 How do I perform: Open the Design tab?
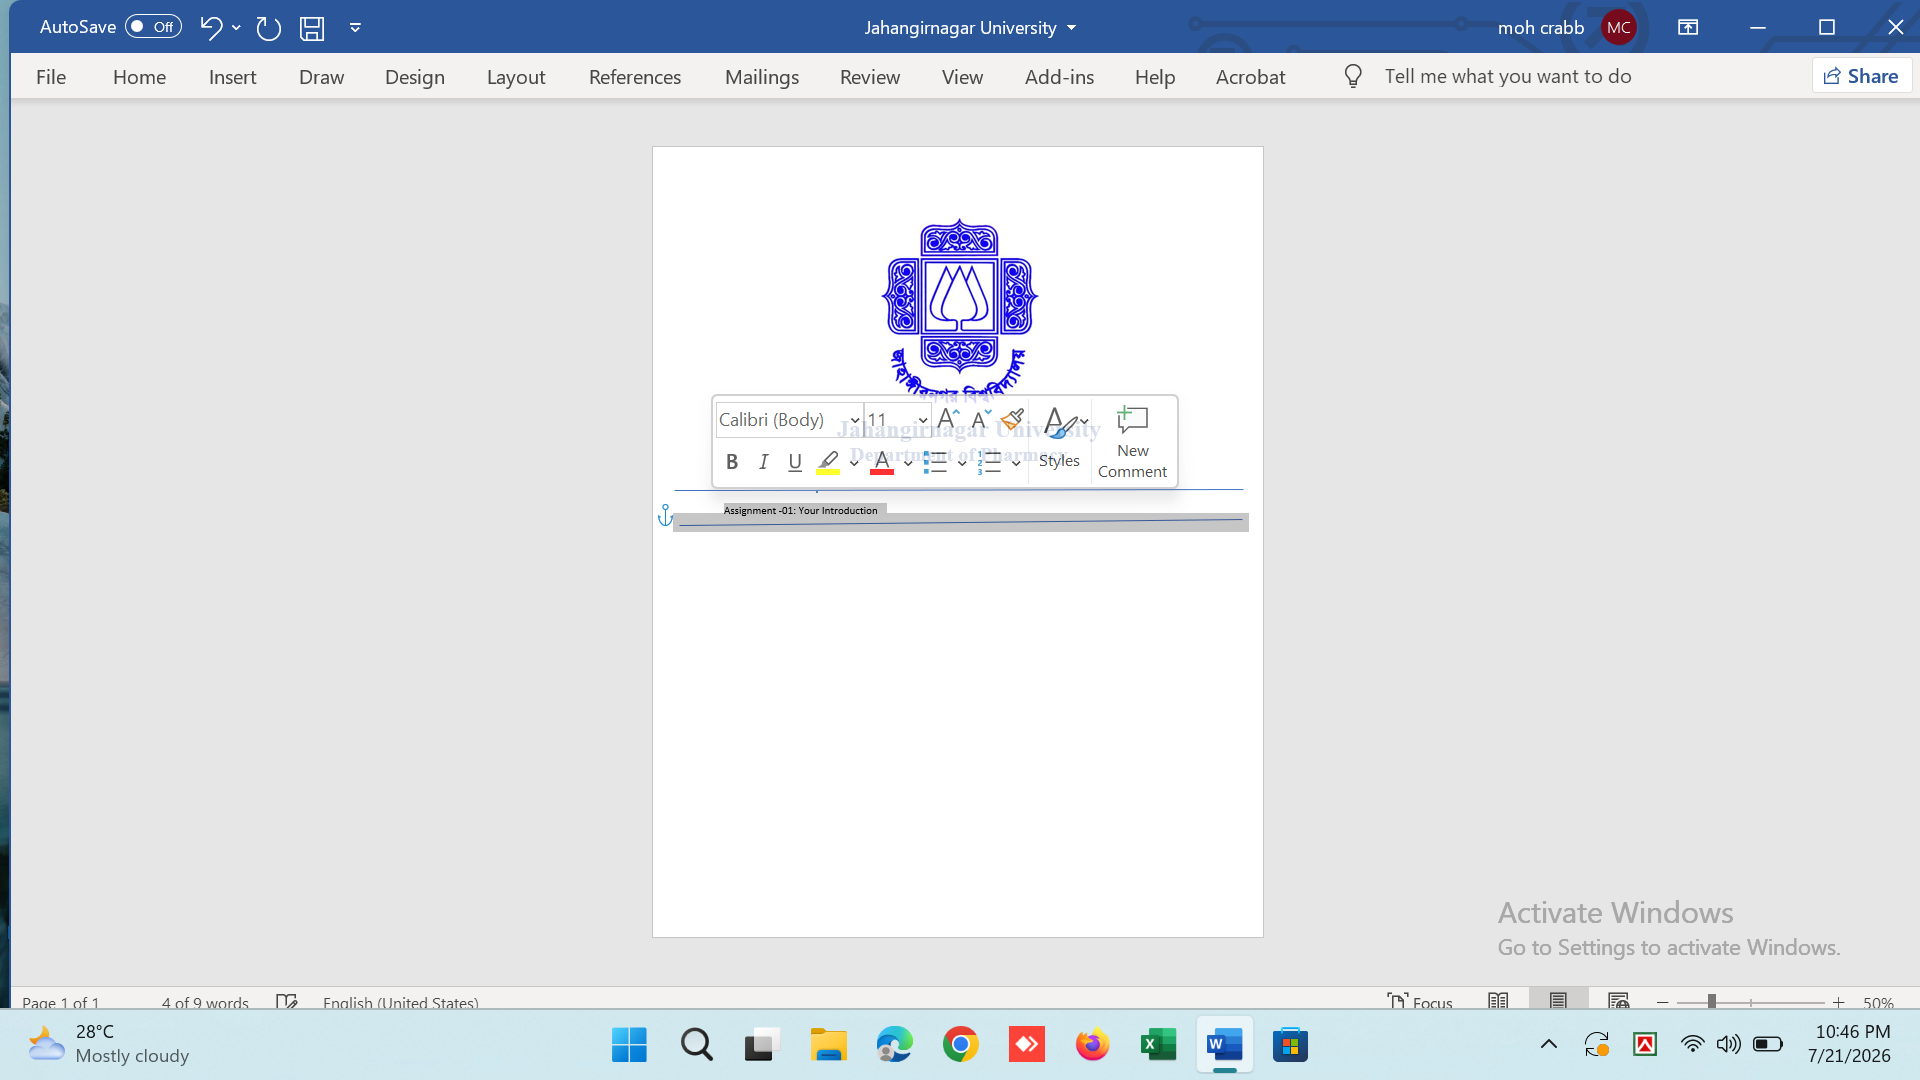[x=415, y=77]
